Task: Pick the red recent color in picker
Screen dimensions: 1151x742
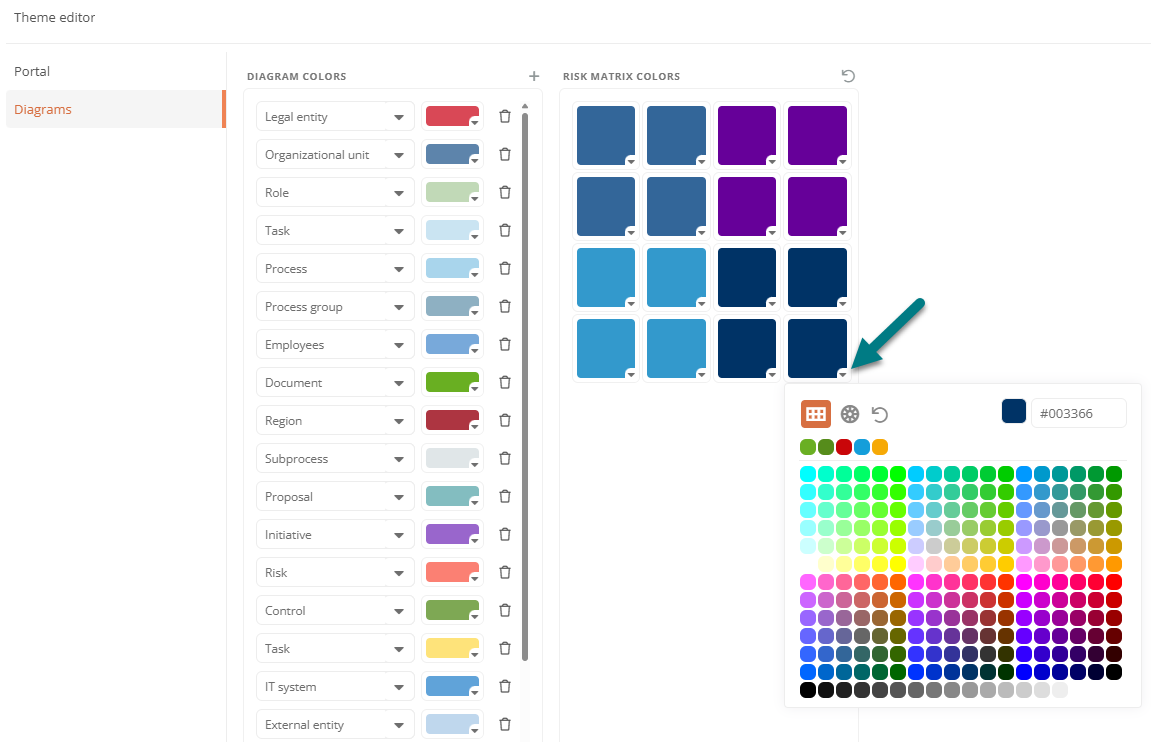Action: (843, 447)
